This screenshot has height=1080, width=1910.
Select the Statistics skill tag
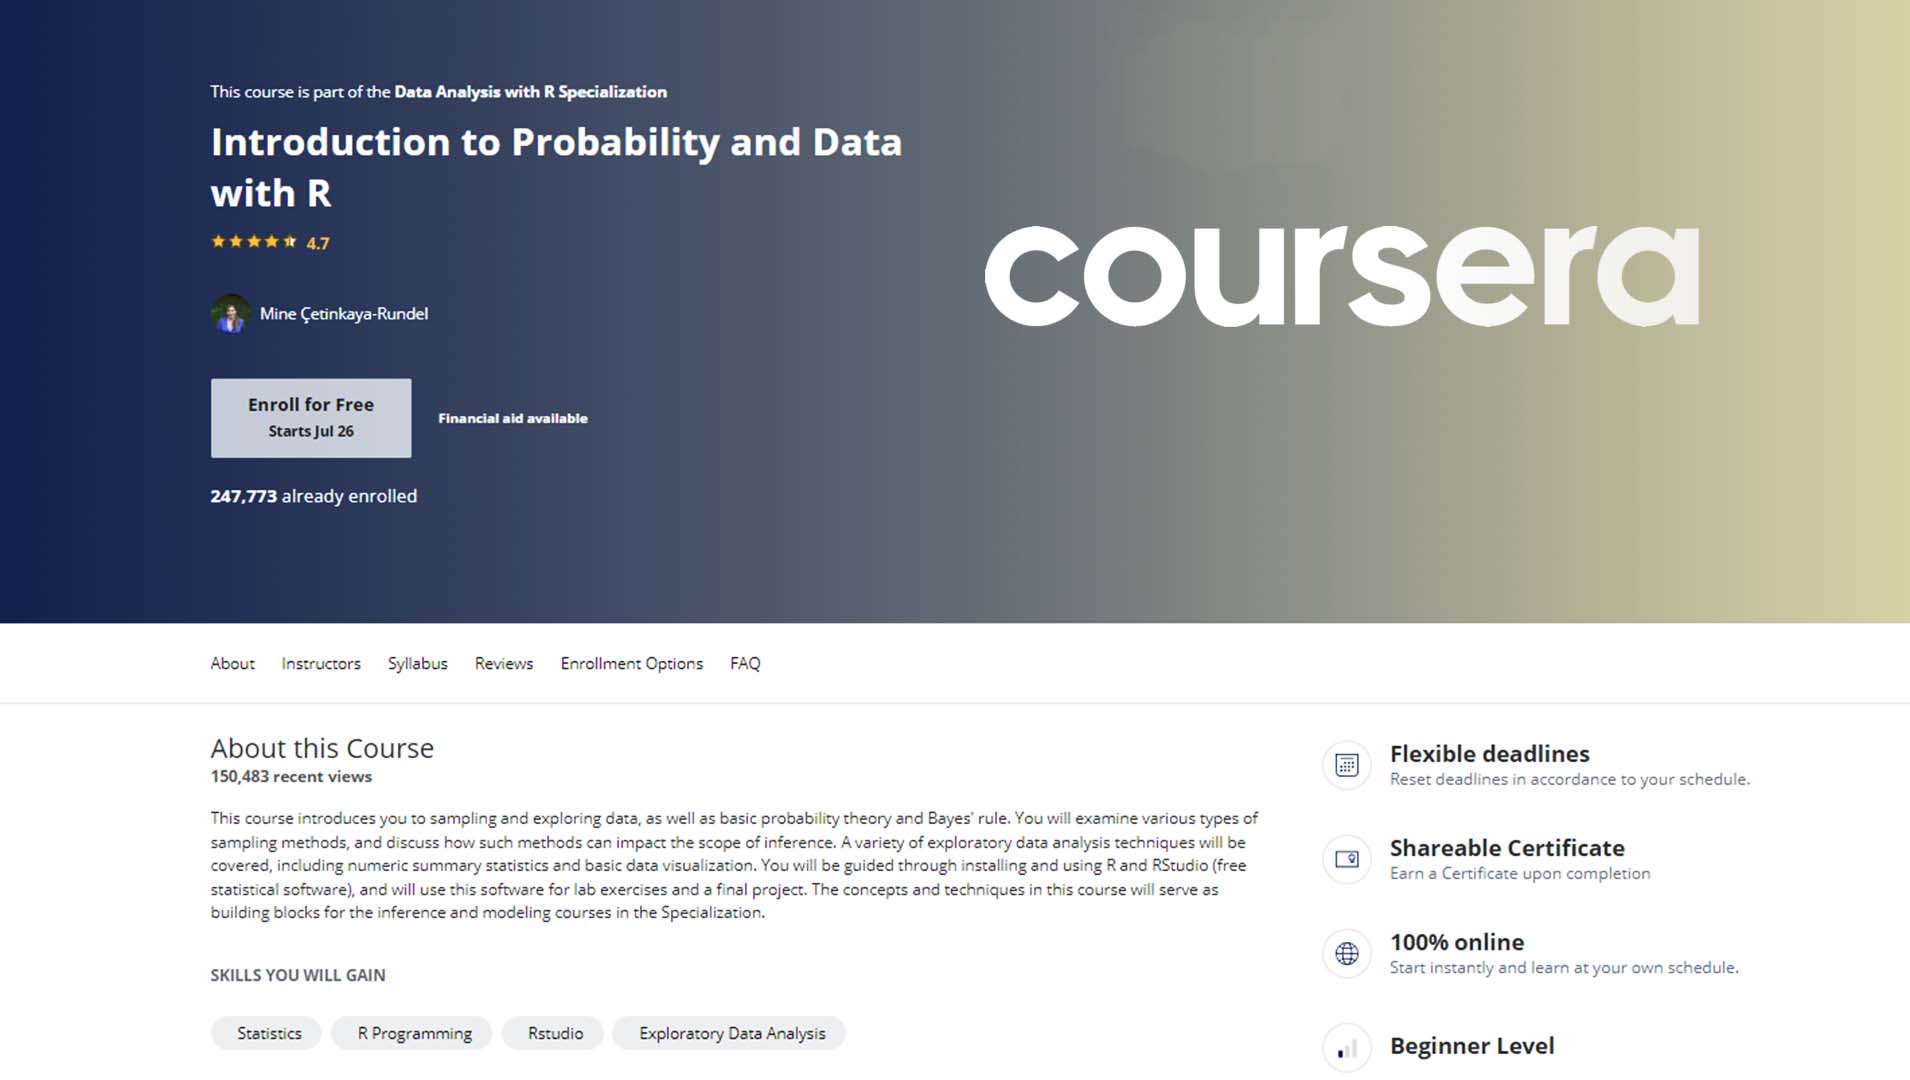click(x=266, y=1033)
